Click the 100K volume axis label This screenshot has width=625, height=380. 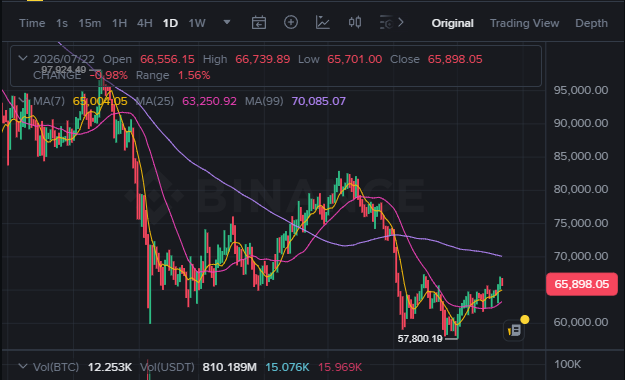pyautogui.click(x=568, y=364)
